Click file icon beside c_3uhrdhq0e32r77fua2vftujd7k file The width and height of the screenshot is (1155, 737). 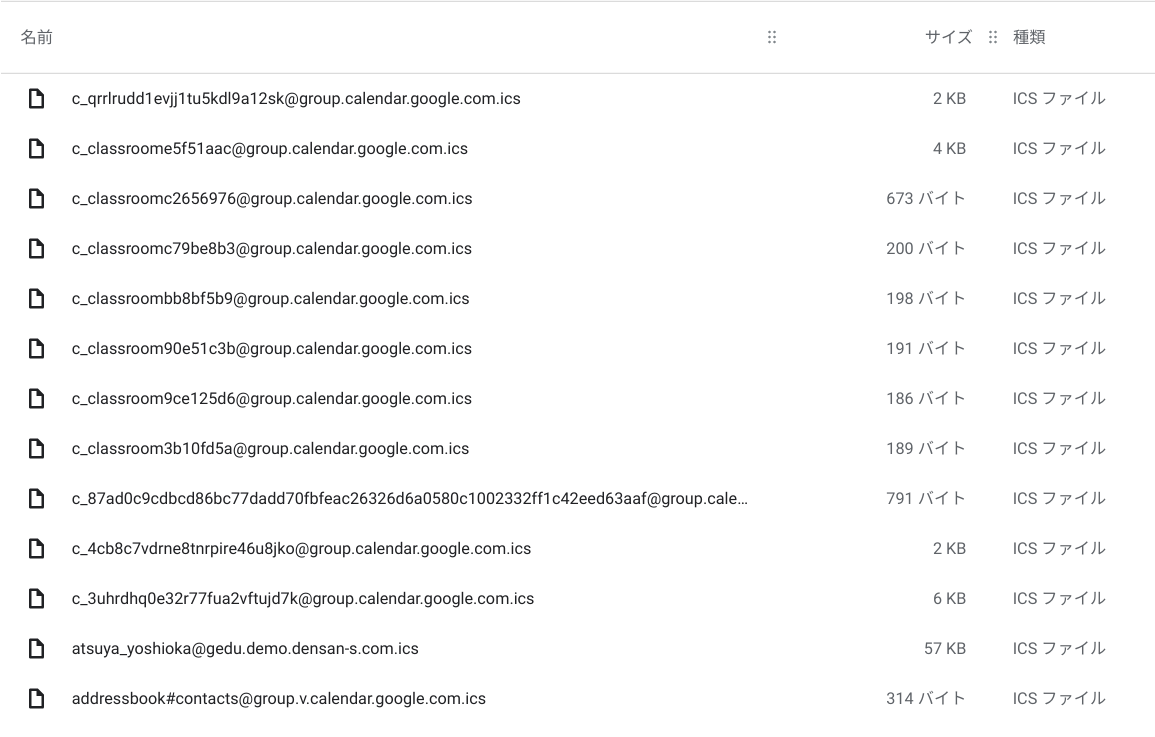click(36, 599)
